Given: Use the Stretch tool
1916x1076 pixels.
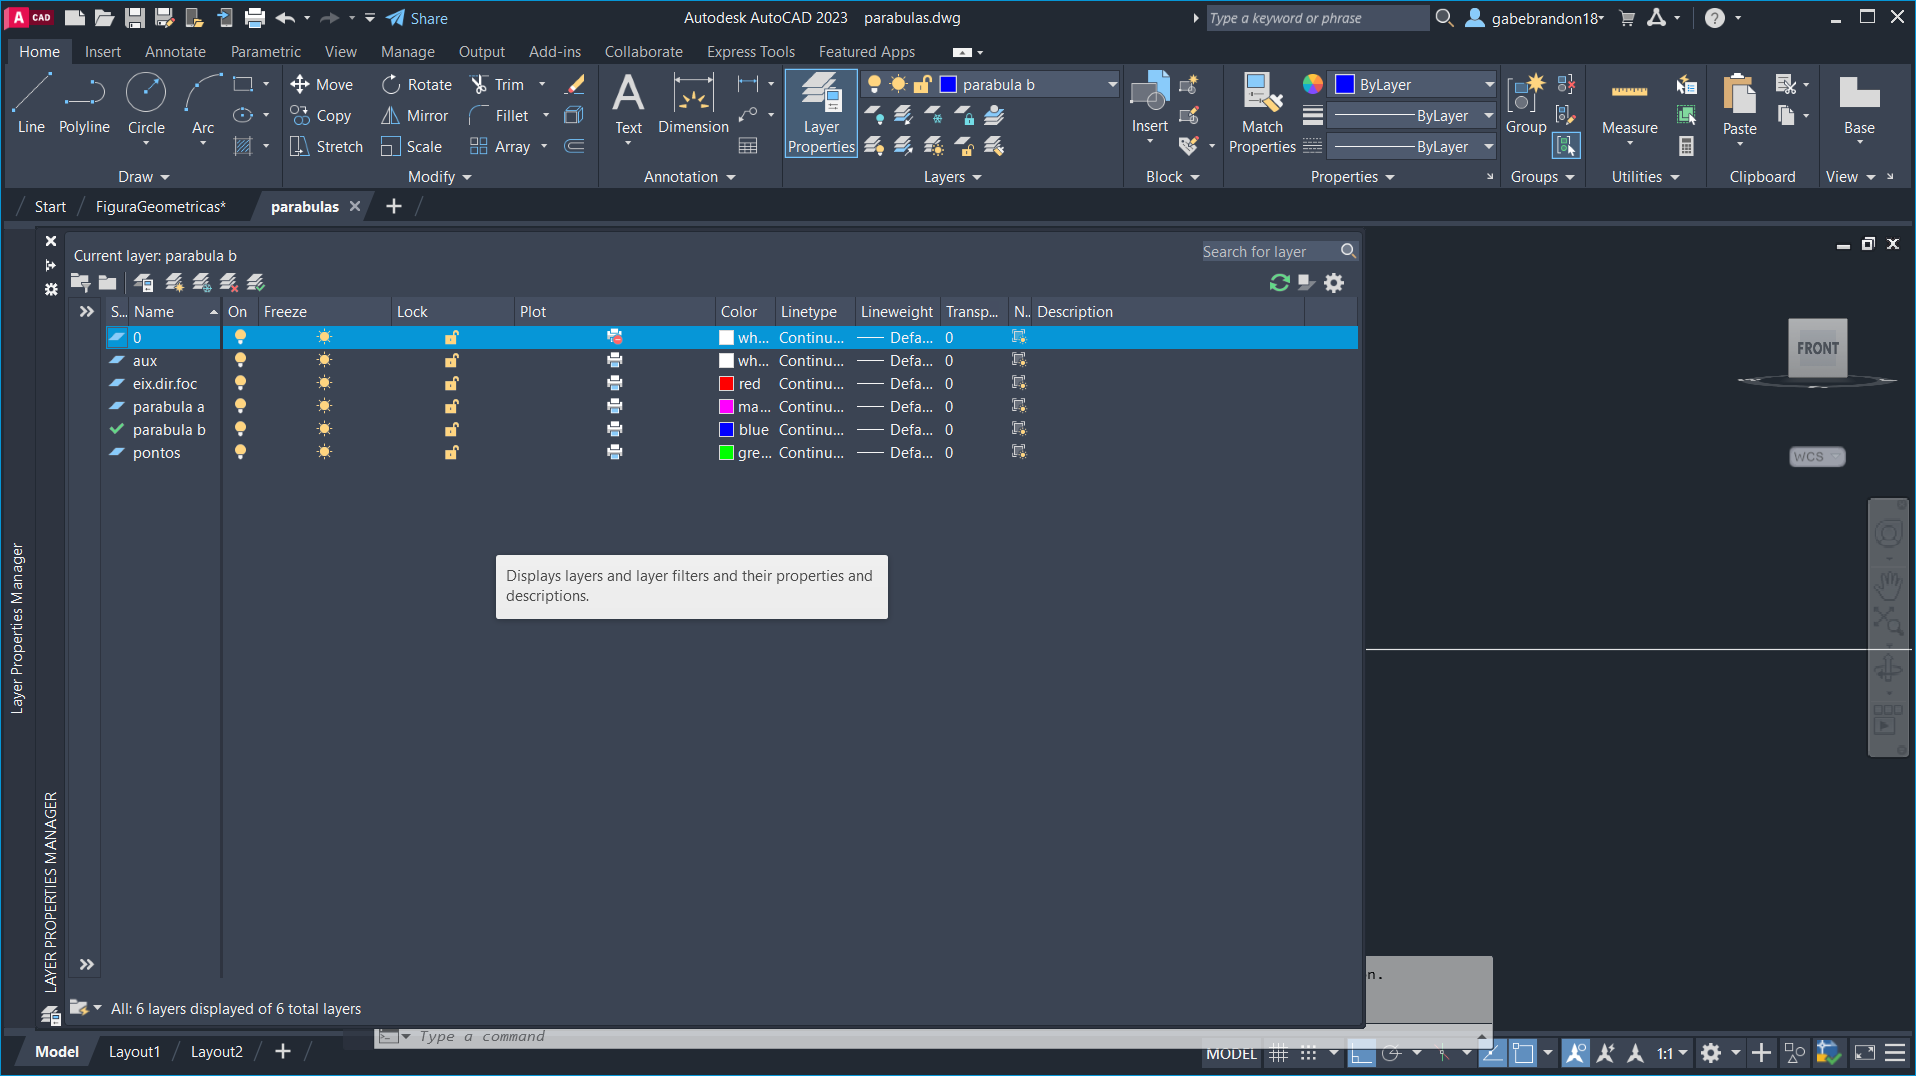Looking at the screenshot, I should coord(326,147).
